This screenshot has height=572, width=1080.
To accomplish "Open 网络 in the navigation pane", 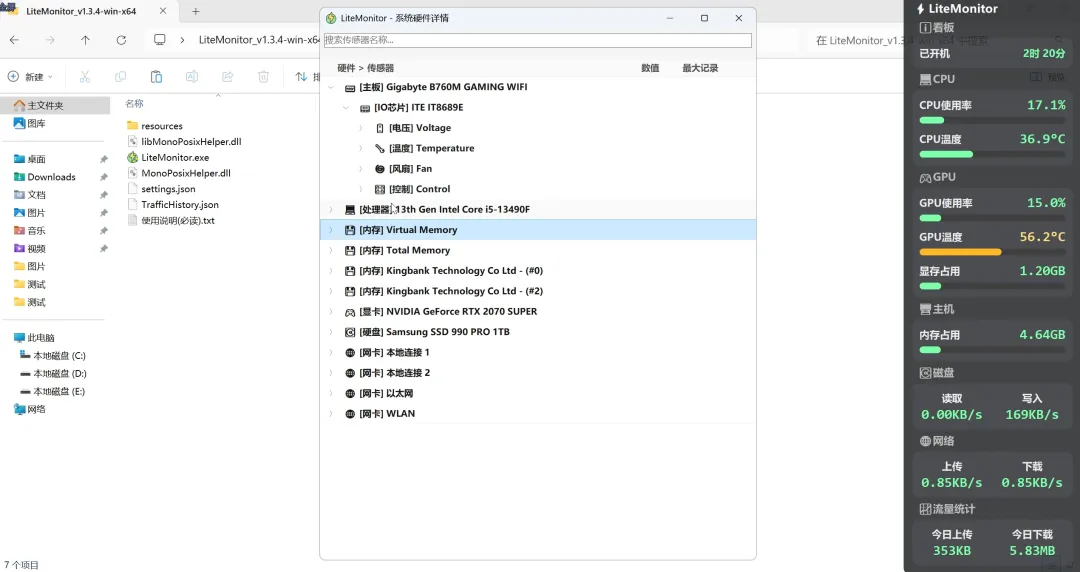I will tap(30, 409).
